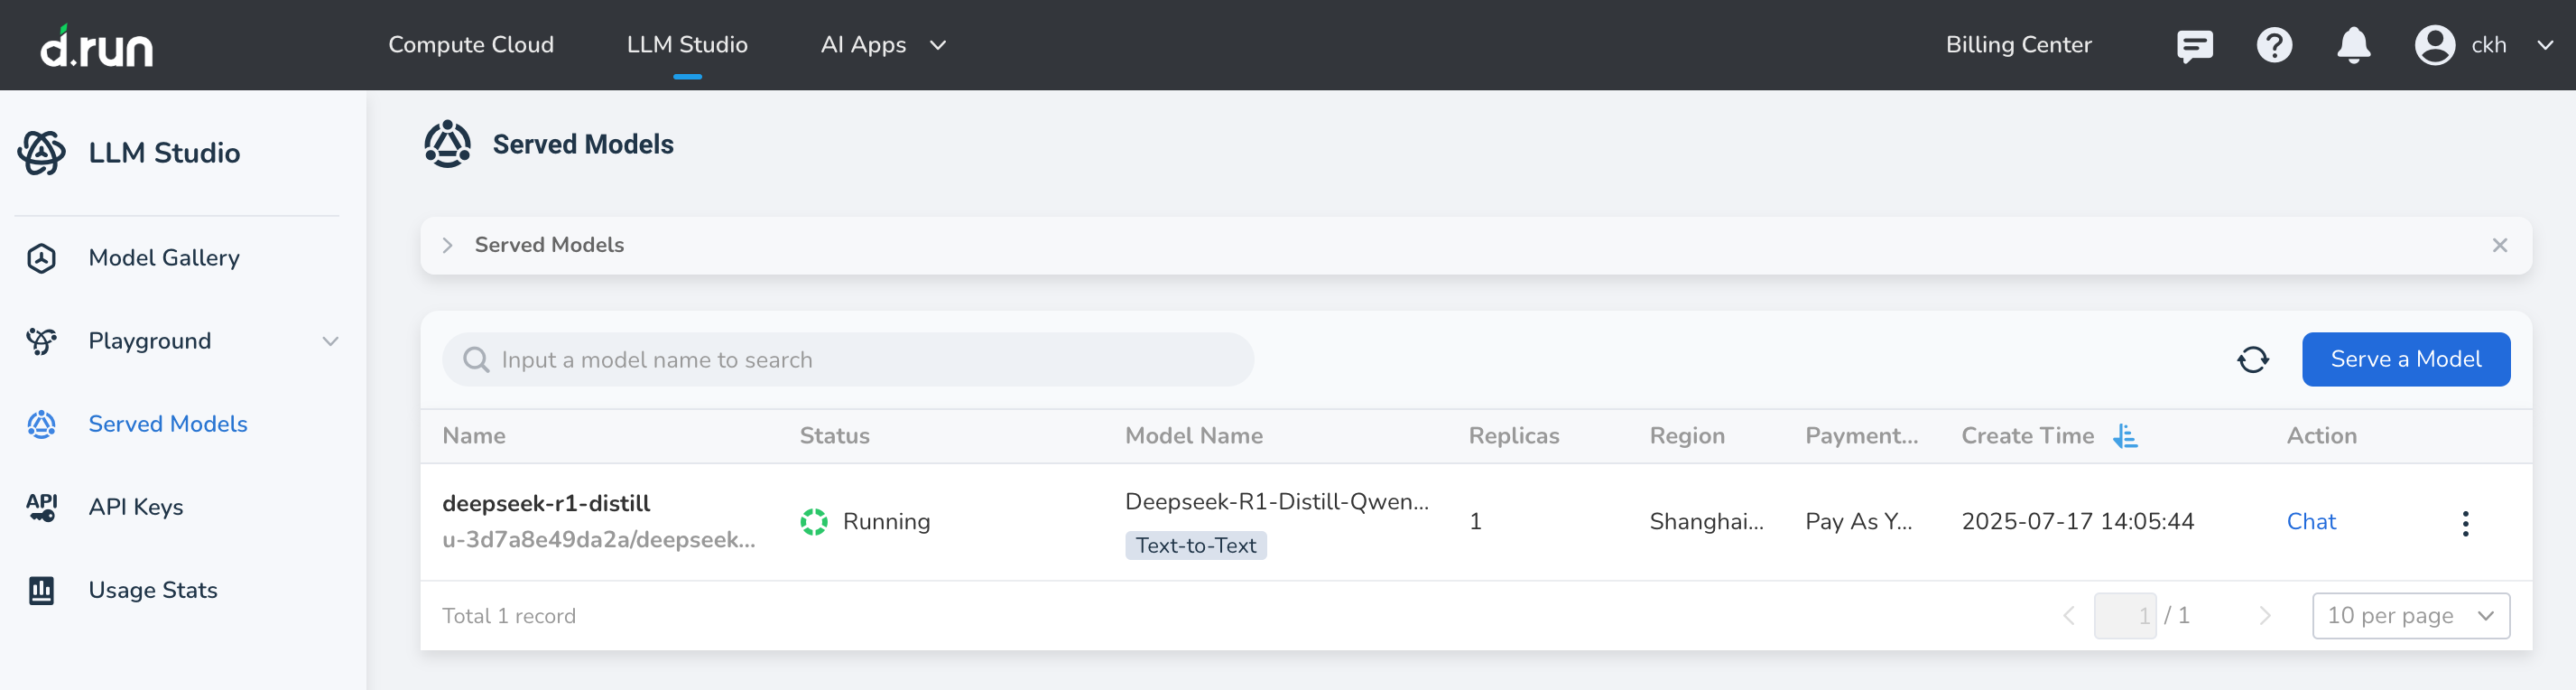Click the help question mark icon
Viewport: 2576px width, 690px height.
pos(2273,46)
